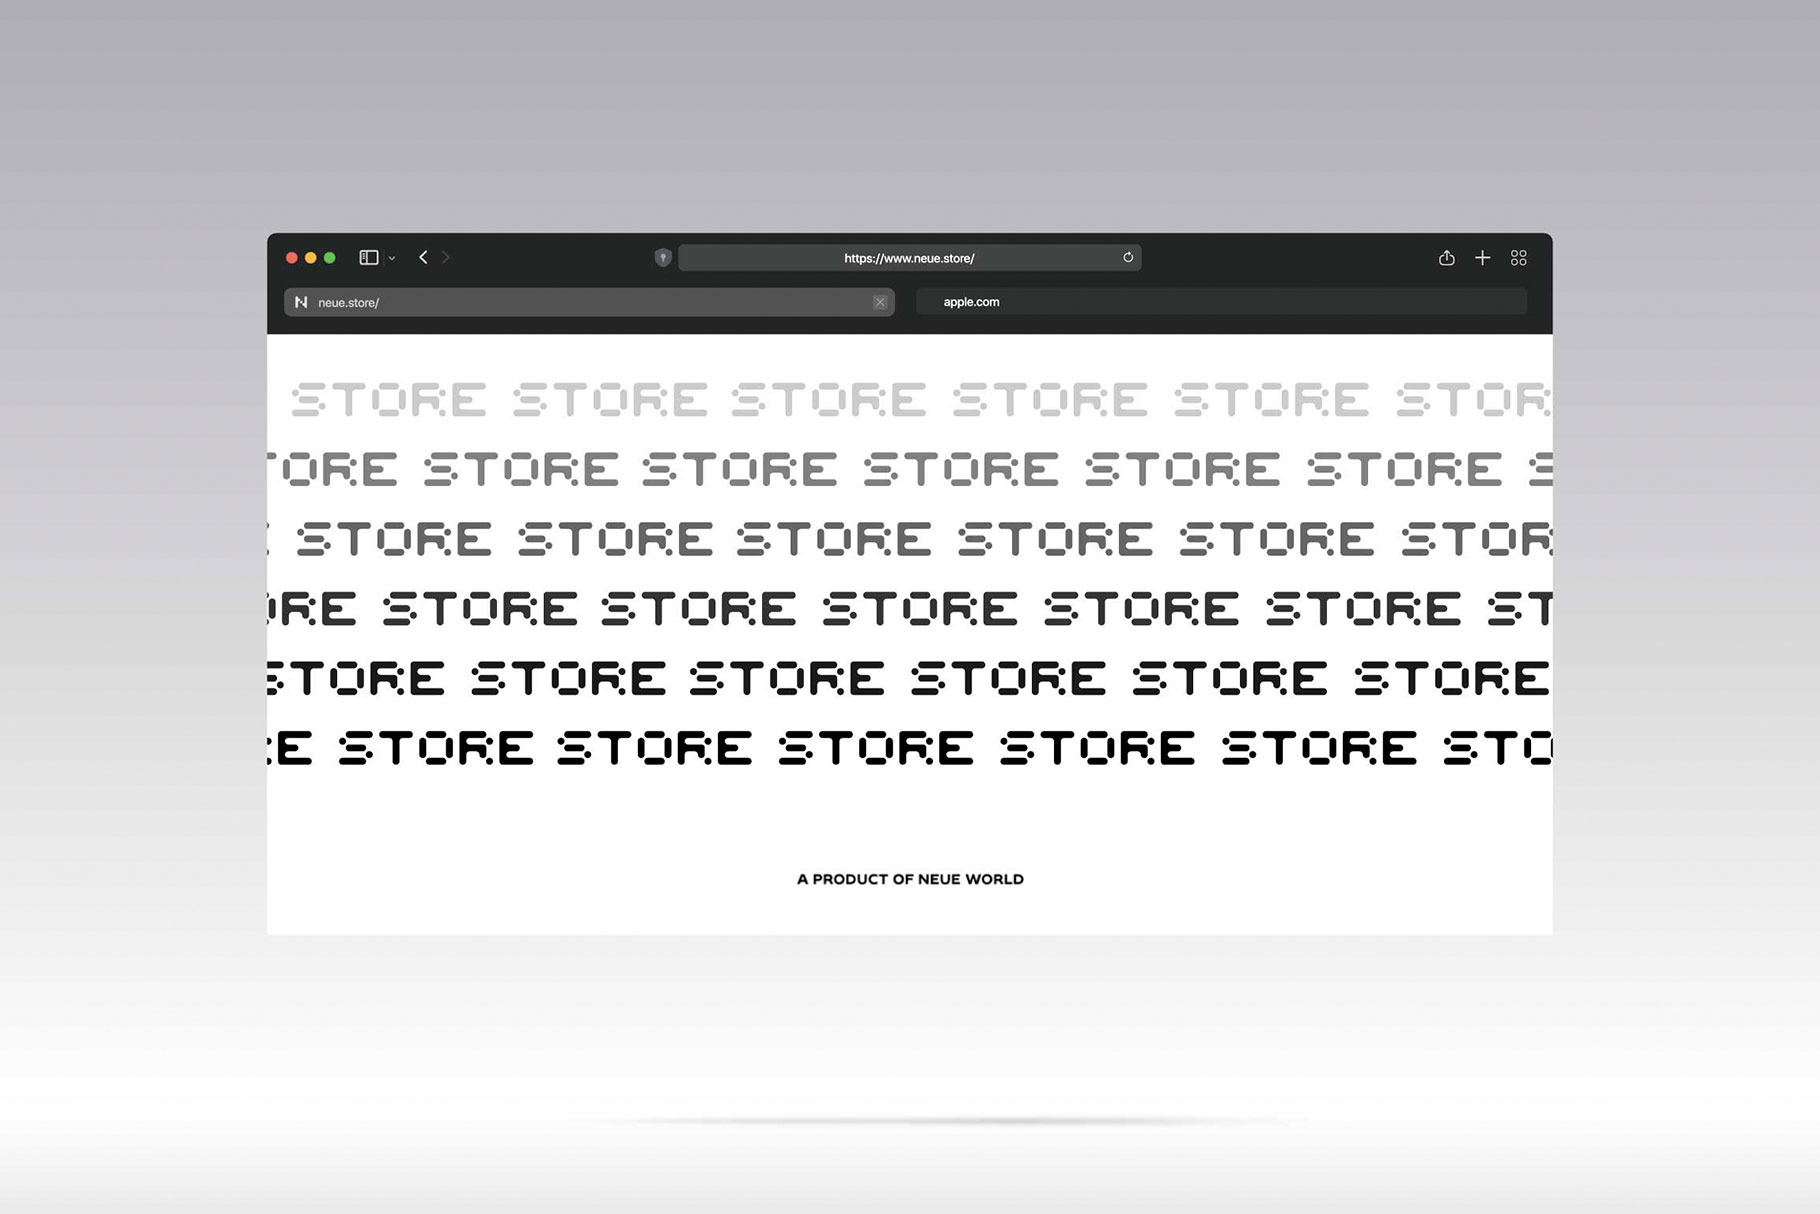Click the address bar showing neue.store URL

tap(910, 258)
